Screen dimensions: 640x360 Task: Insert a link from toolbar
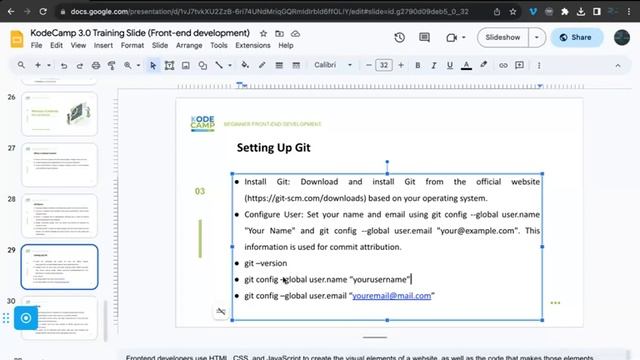[503, 65]
